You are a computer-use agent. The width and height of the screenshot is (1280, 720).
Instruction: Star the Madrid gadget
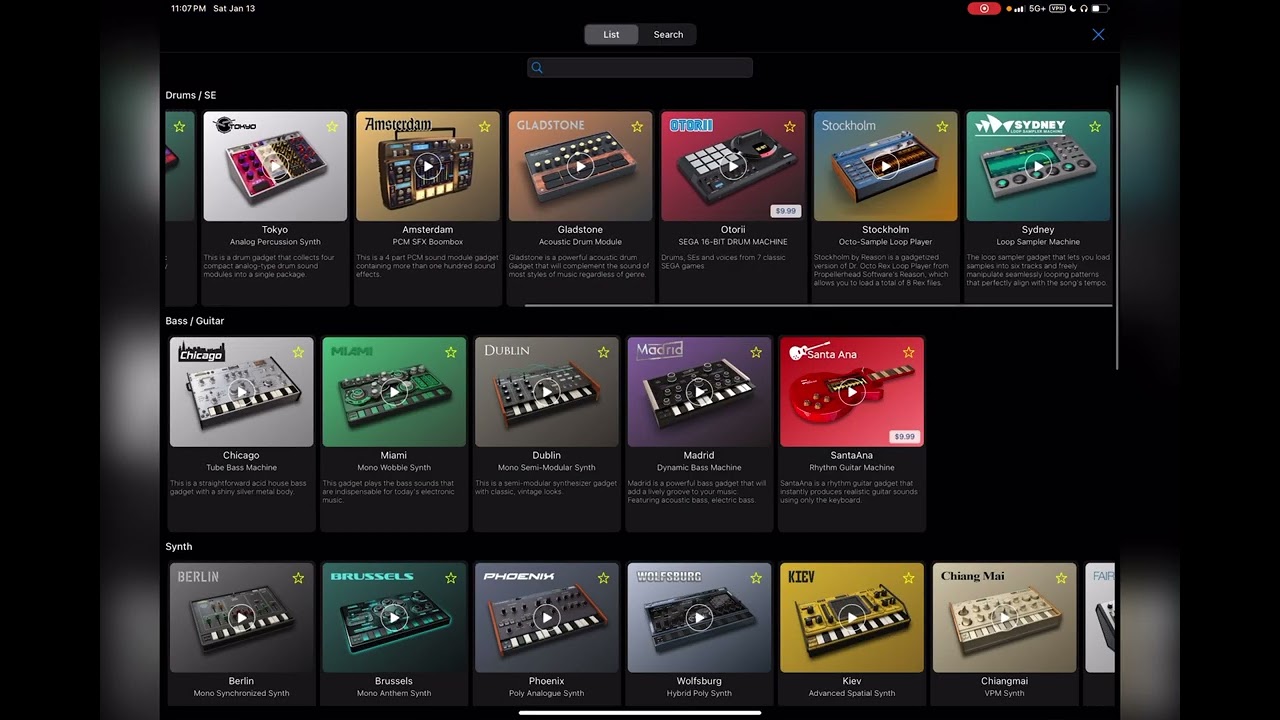coord(756,352)
